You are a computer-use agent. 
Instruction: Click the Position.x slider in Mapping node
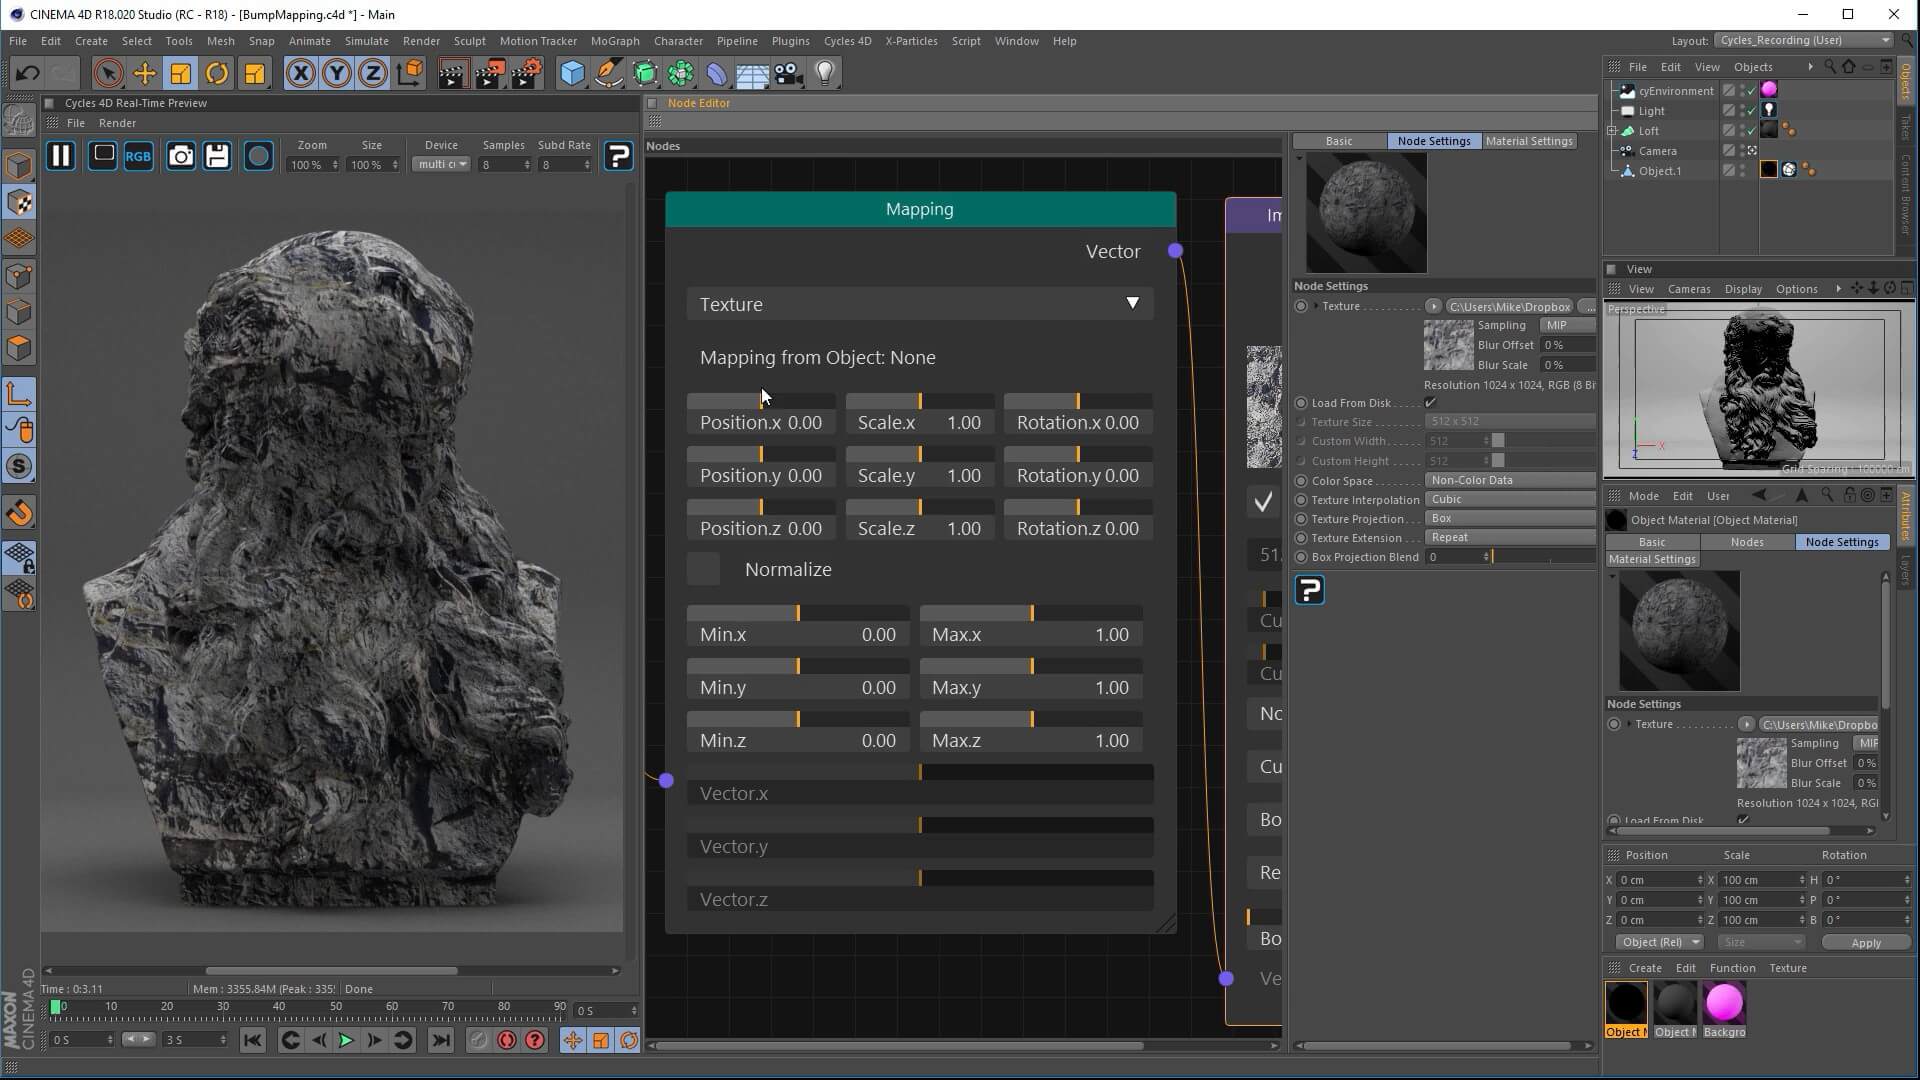click(761, 401)
